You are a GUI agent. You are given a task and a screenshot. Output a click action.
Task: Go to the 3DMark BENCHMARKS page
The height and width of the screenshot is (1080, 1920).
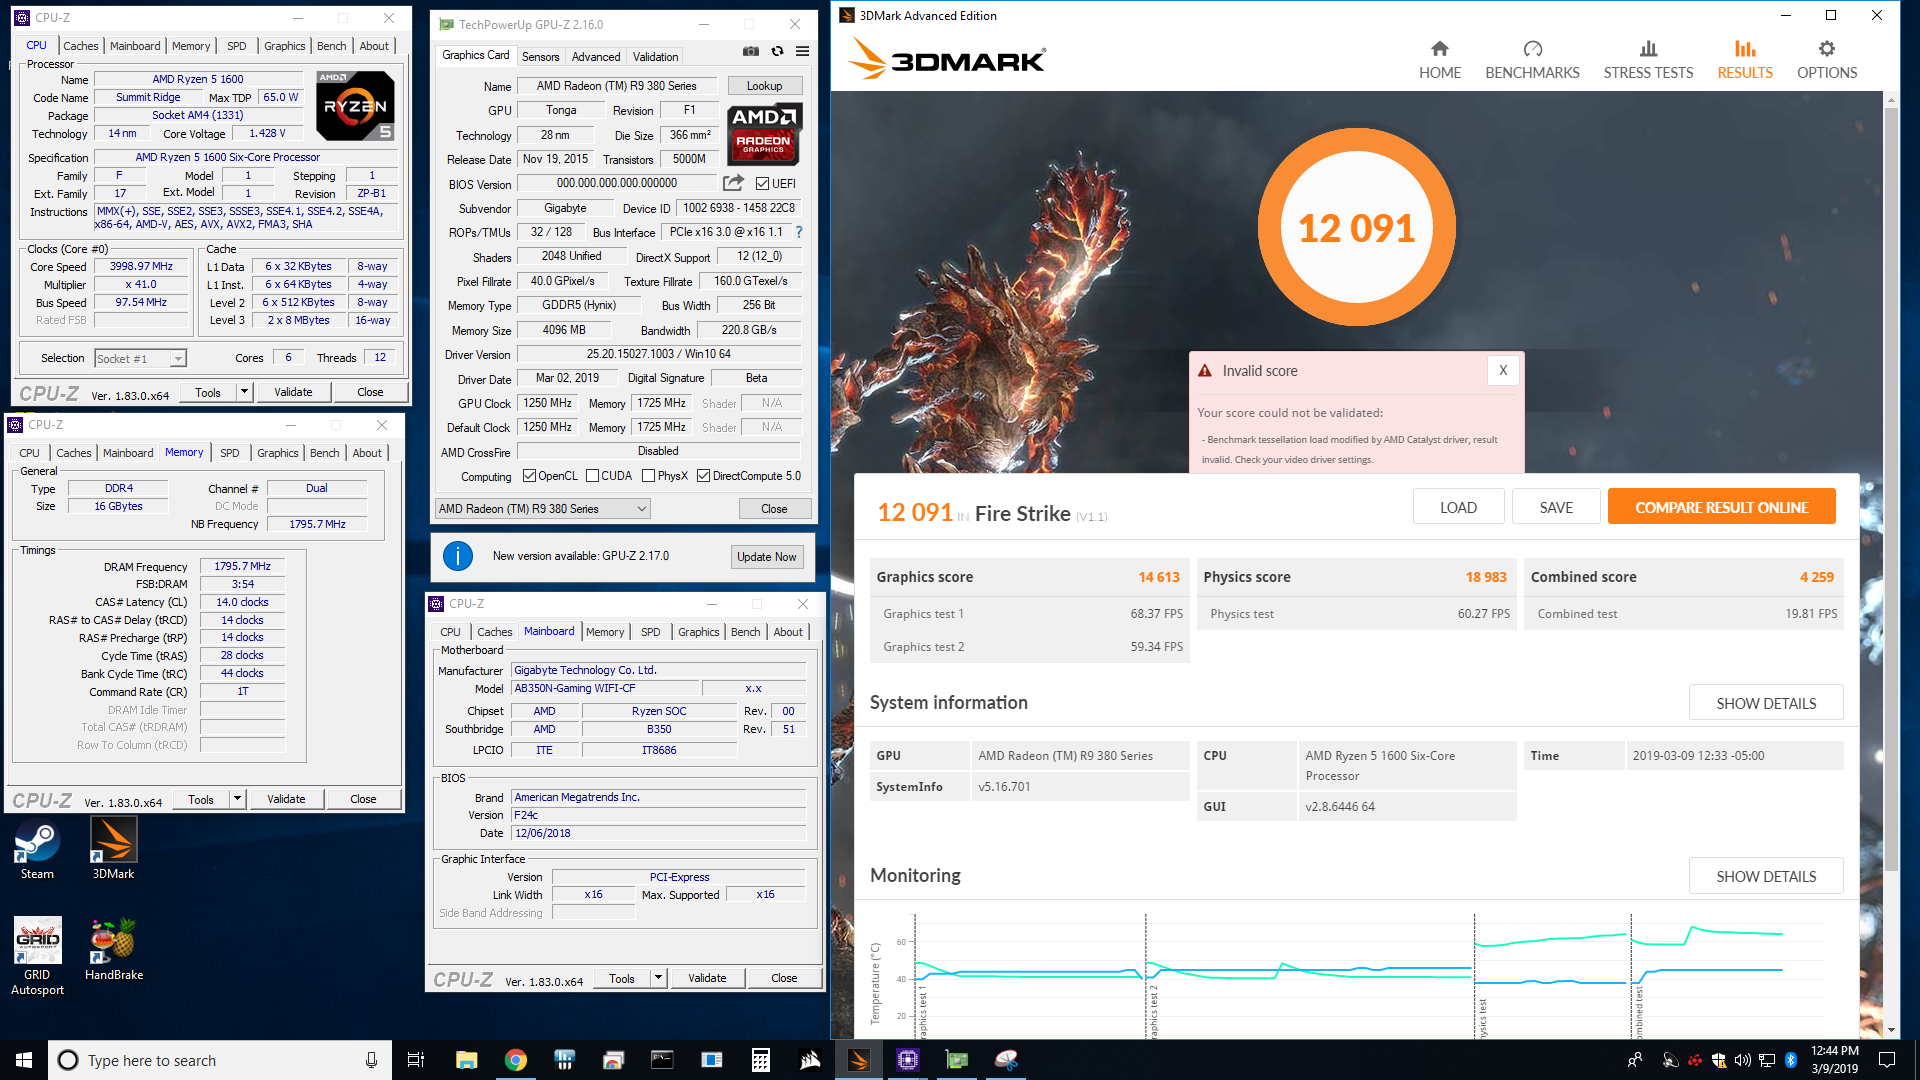click(x=1532, y=60)
